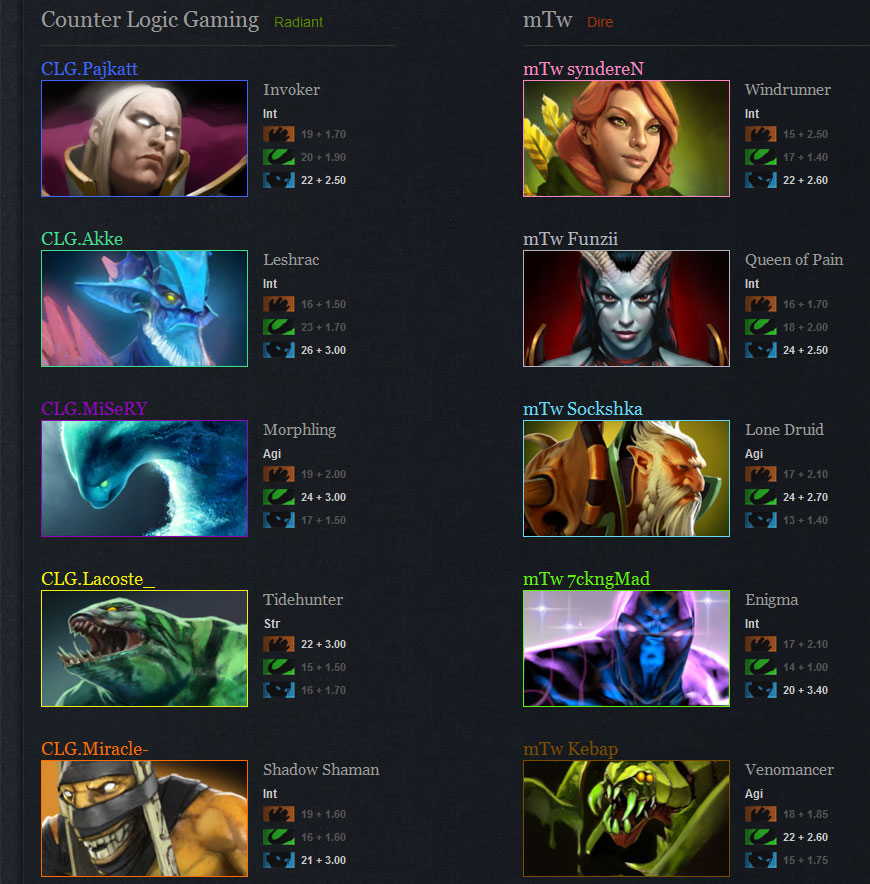
Task: Select the Venomancer hero portrait
Action: (626, 818)
